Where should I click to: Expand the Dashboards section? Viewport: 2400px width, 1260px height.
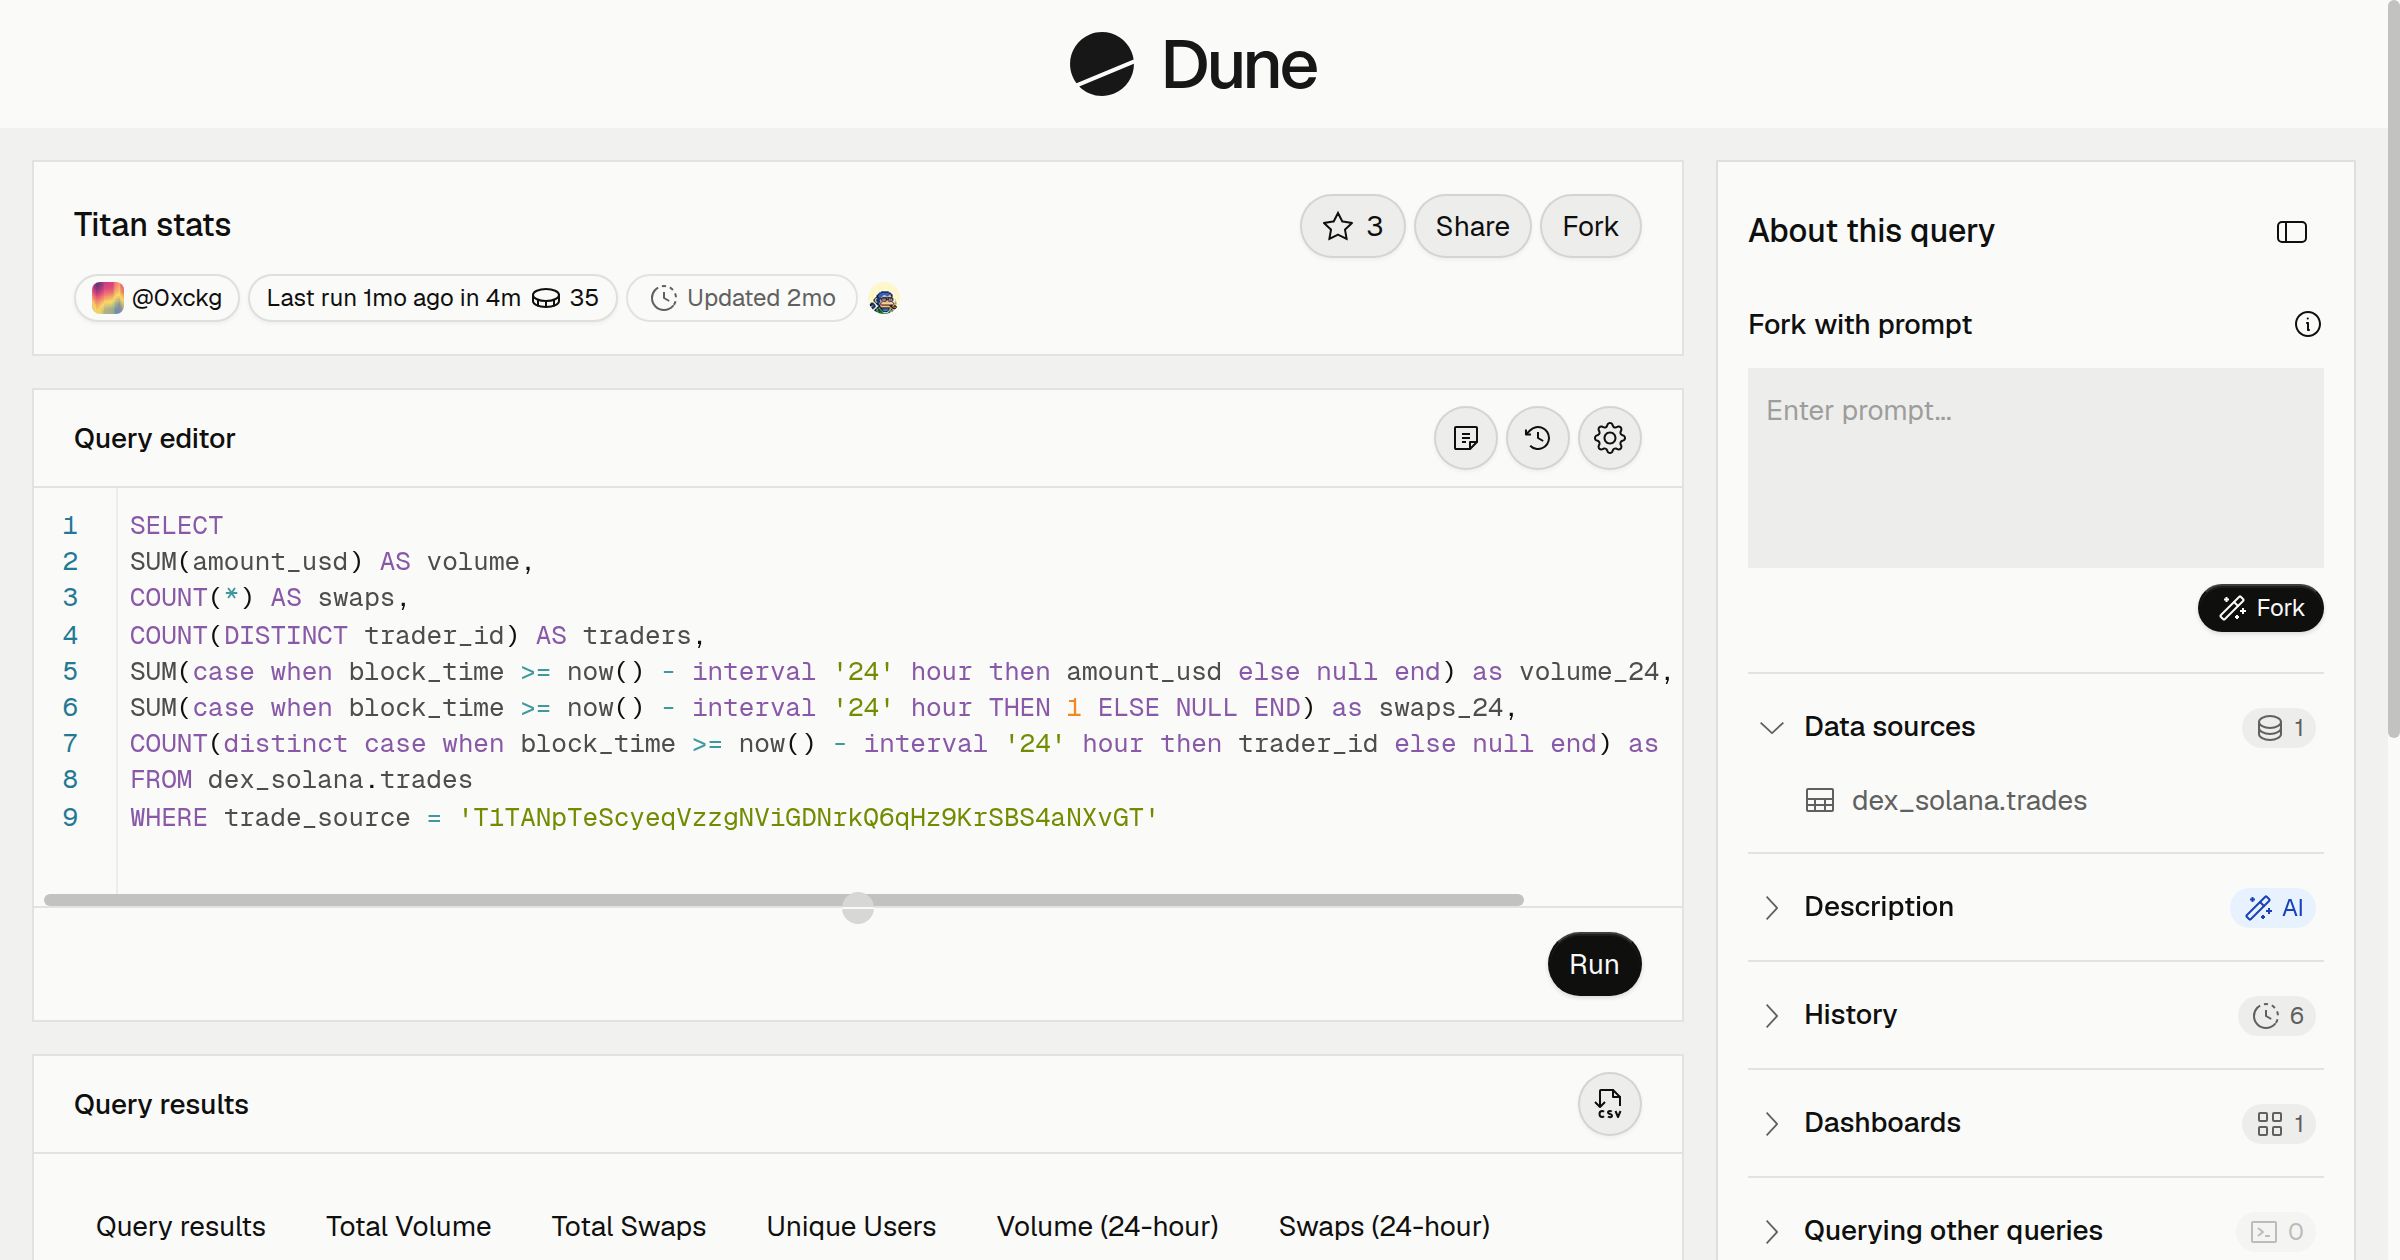[x=1771, y=1123]
